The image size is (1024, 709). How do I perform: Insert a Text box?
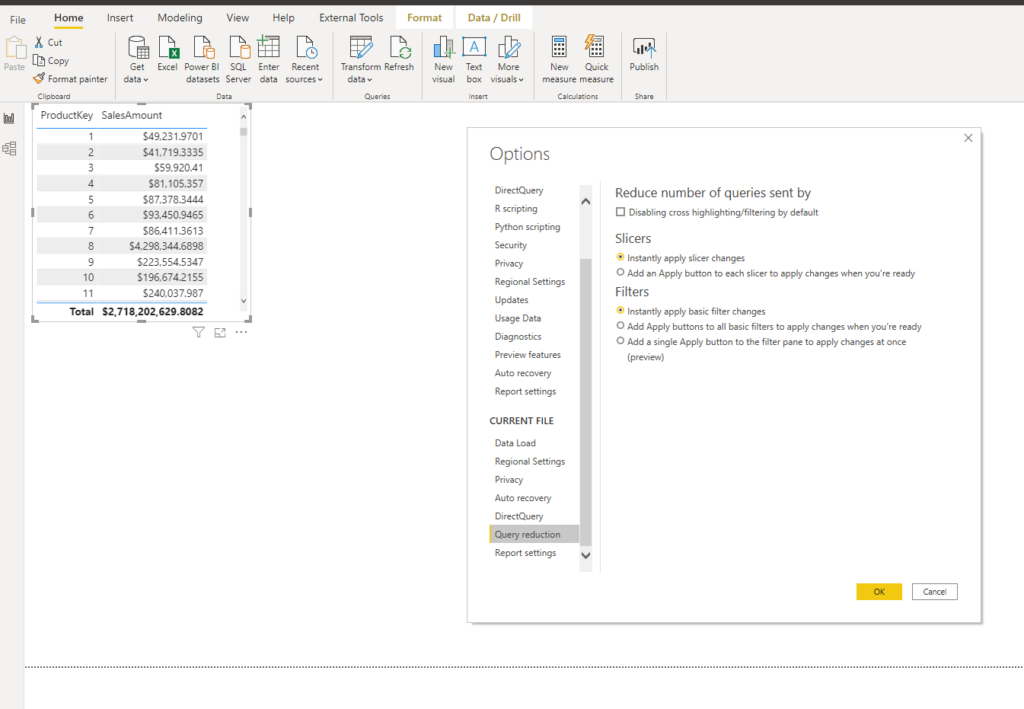click(473, 56)
